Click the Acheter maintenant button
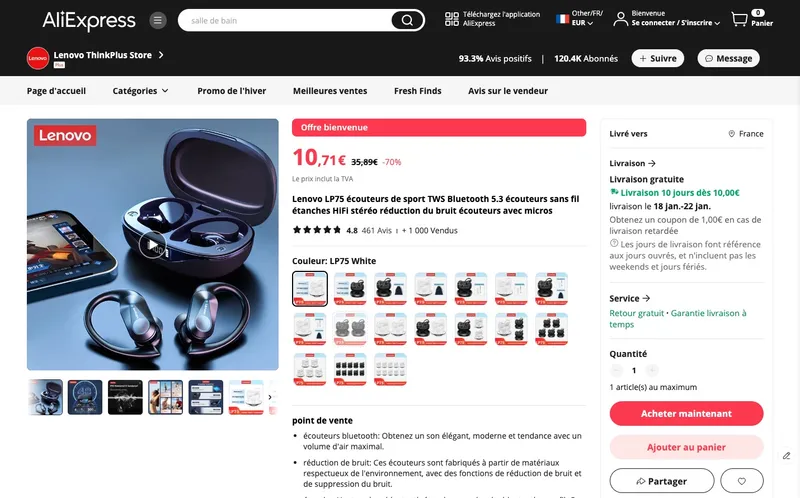 coord(686,414)
